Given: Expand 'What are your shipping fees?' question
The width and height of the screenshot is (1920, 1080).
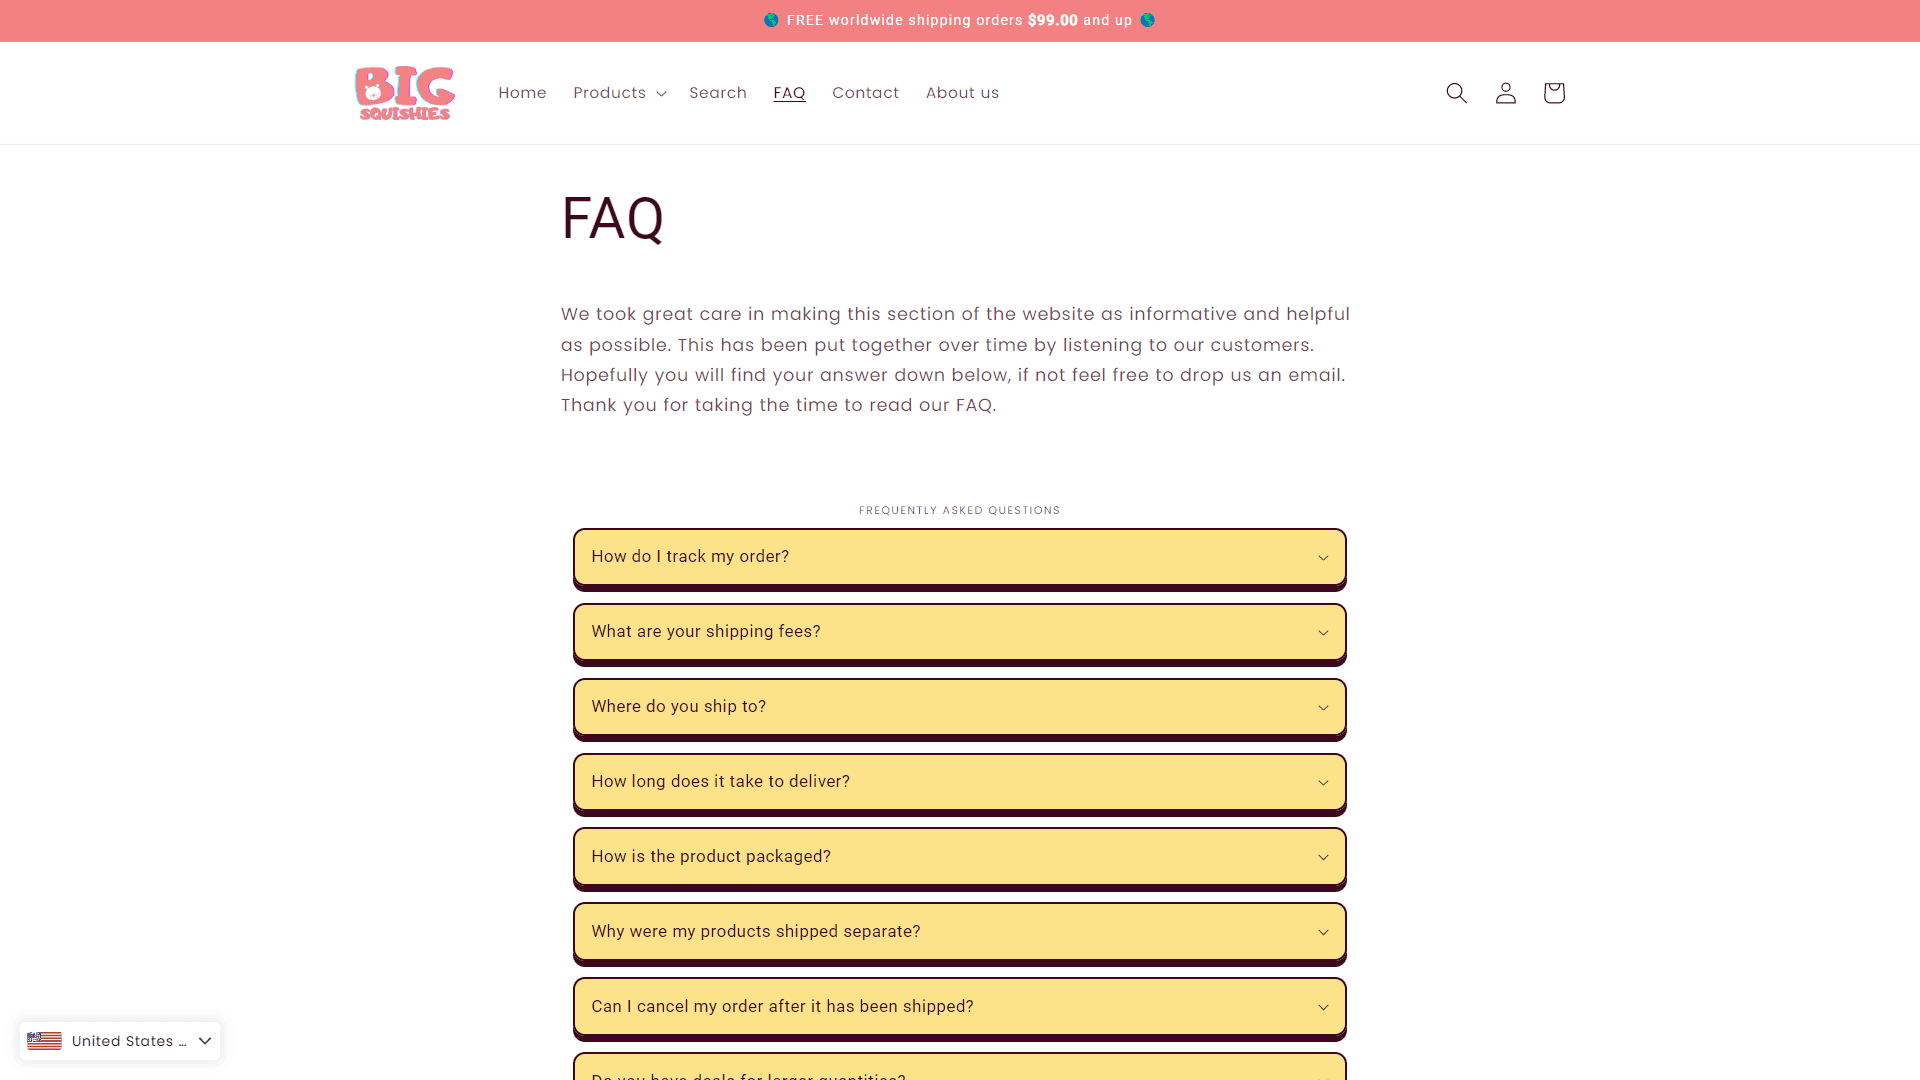Looking at the screenshot, I should coord(959,632).
